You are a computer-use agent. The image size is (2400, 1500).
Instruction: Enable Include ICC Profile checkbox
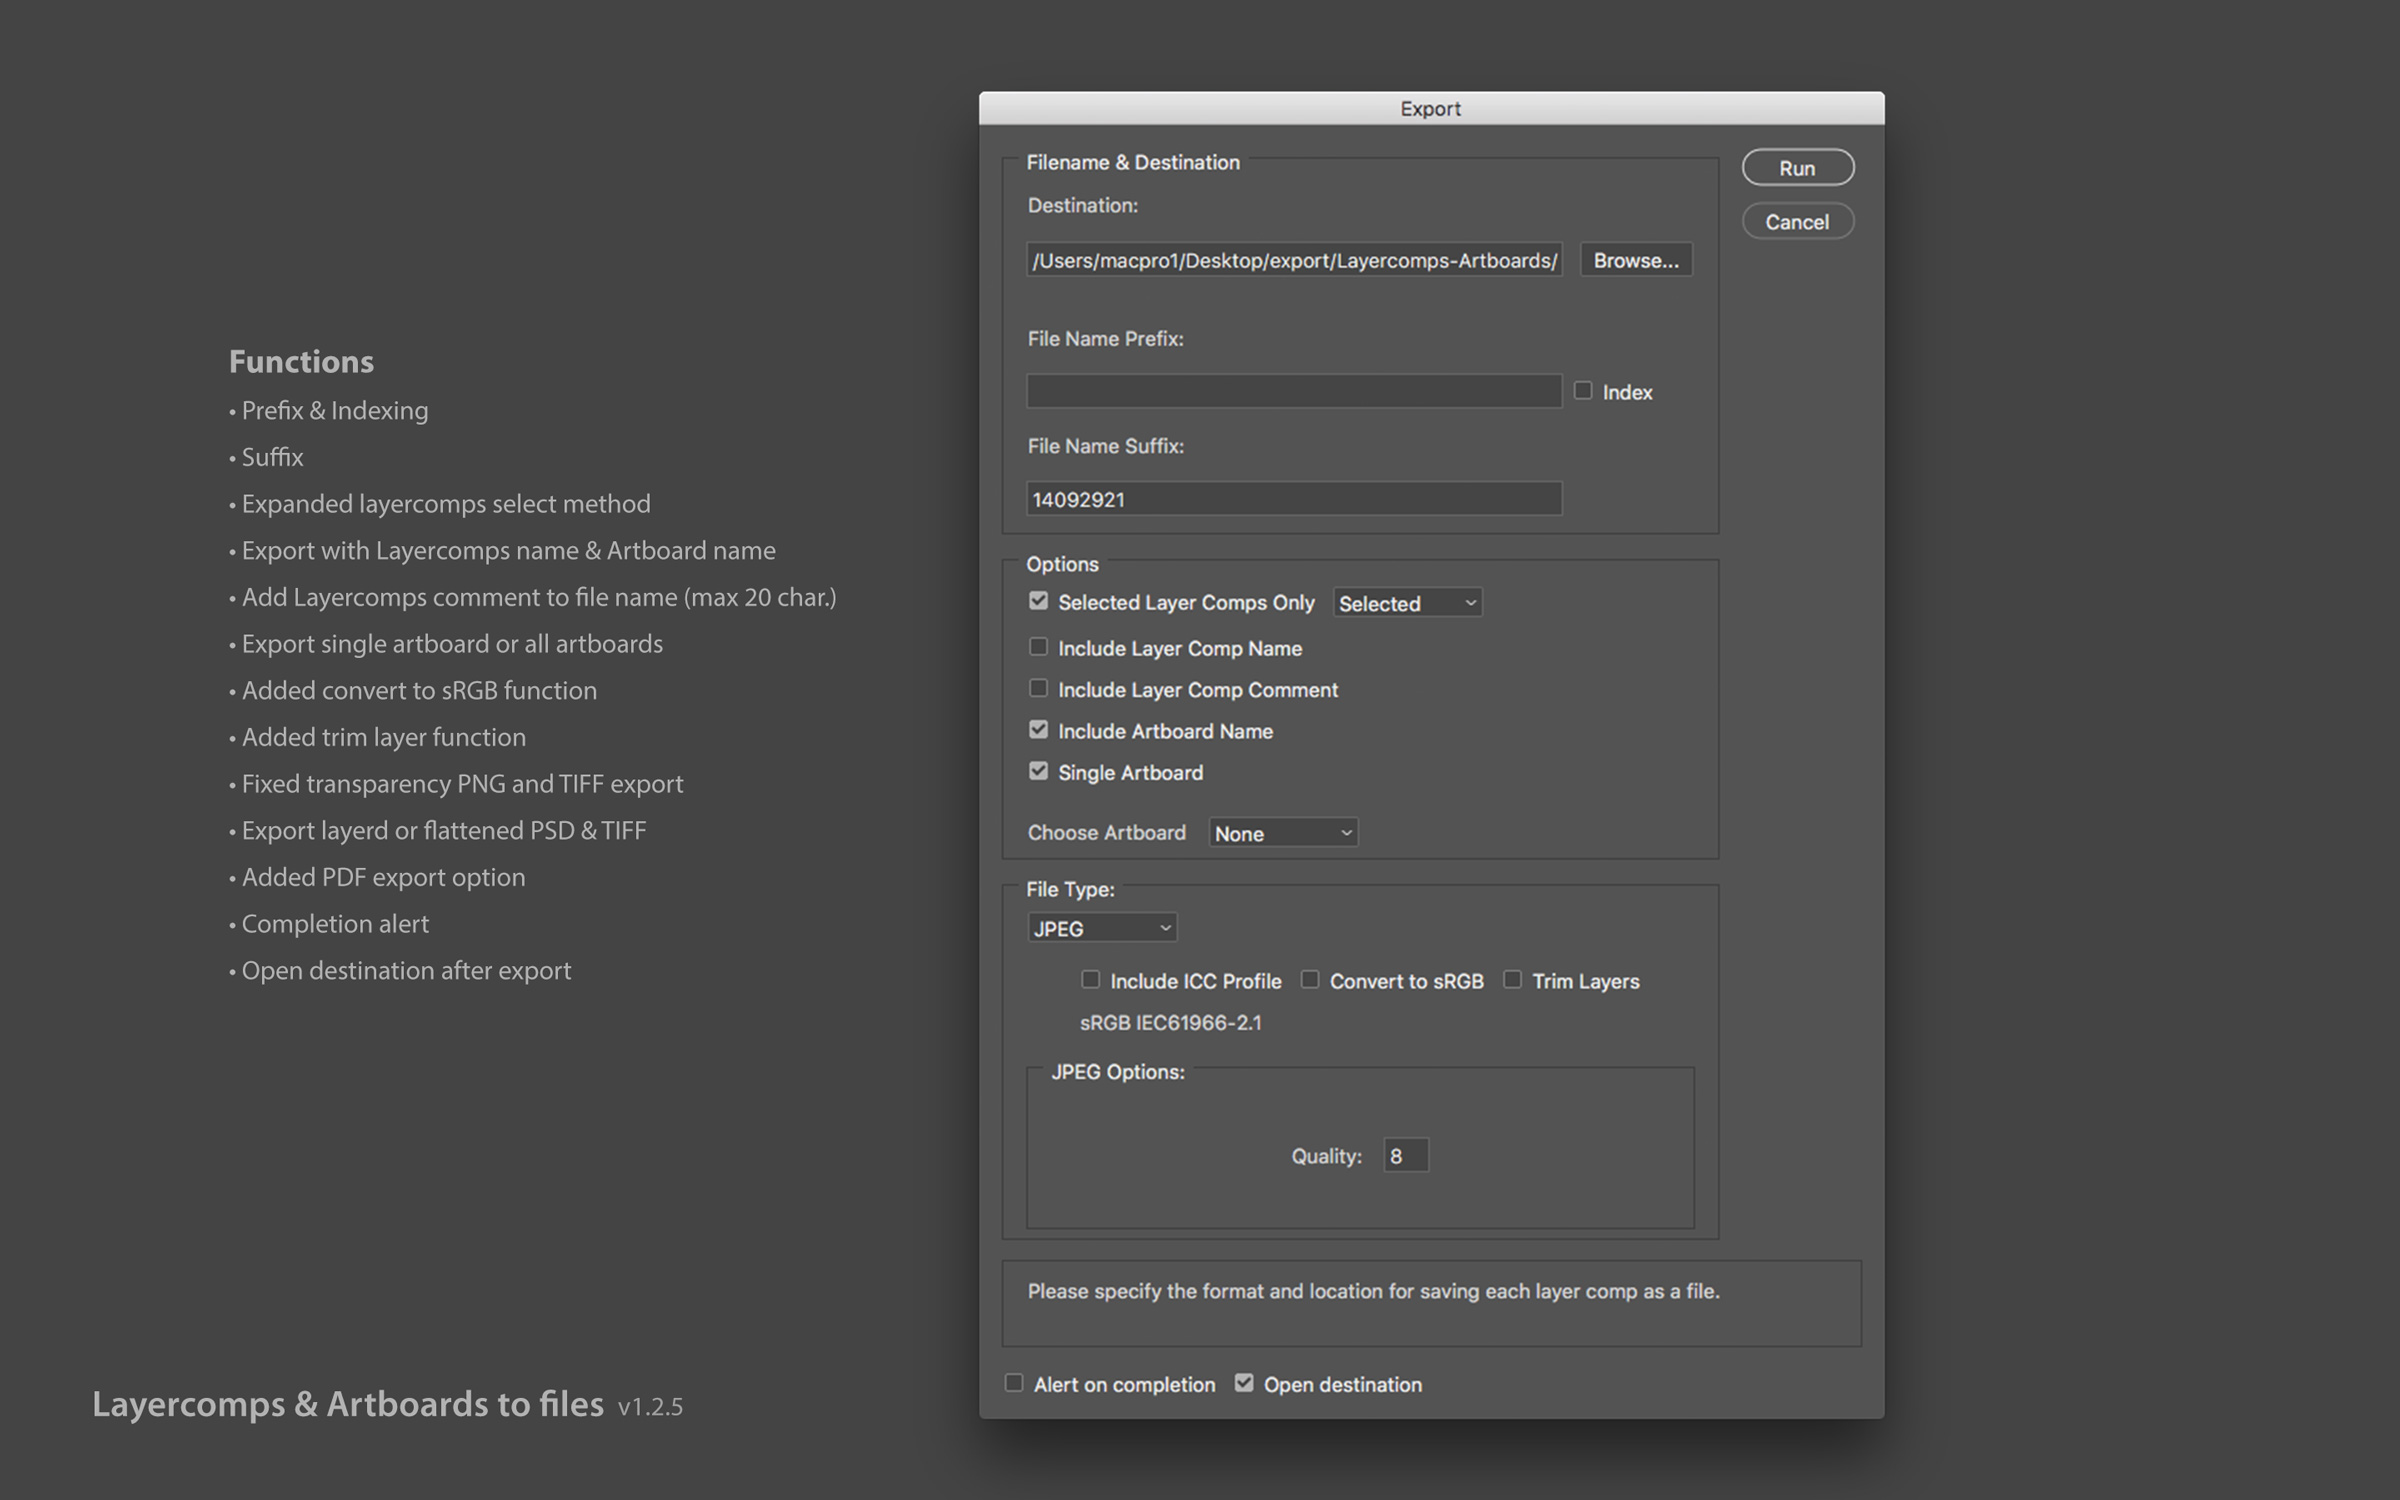1090,980
